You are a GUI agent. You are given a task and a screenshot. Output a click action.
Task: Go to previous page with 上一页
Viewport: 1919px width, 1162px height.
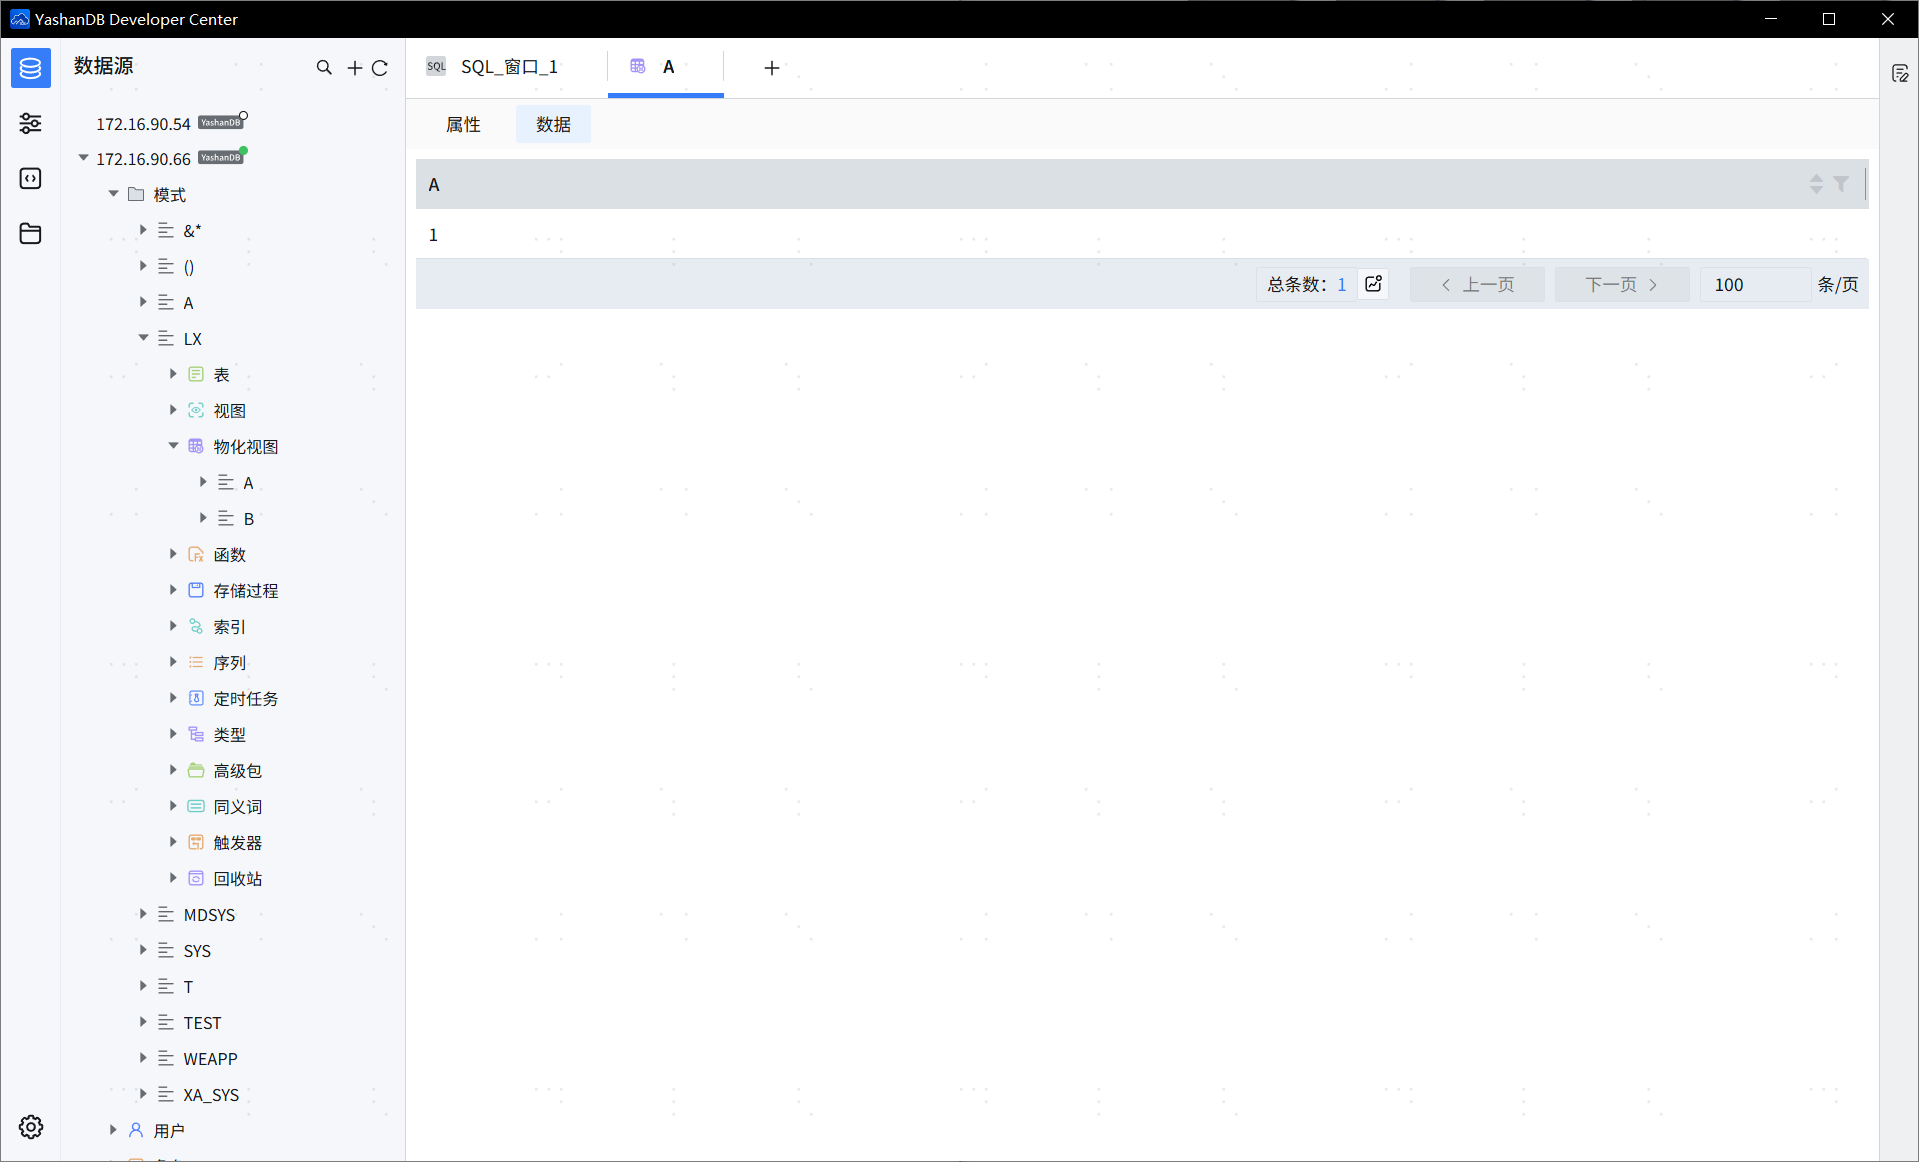click(x=1477, y=284)
